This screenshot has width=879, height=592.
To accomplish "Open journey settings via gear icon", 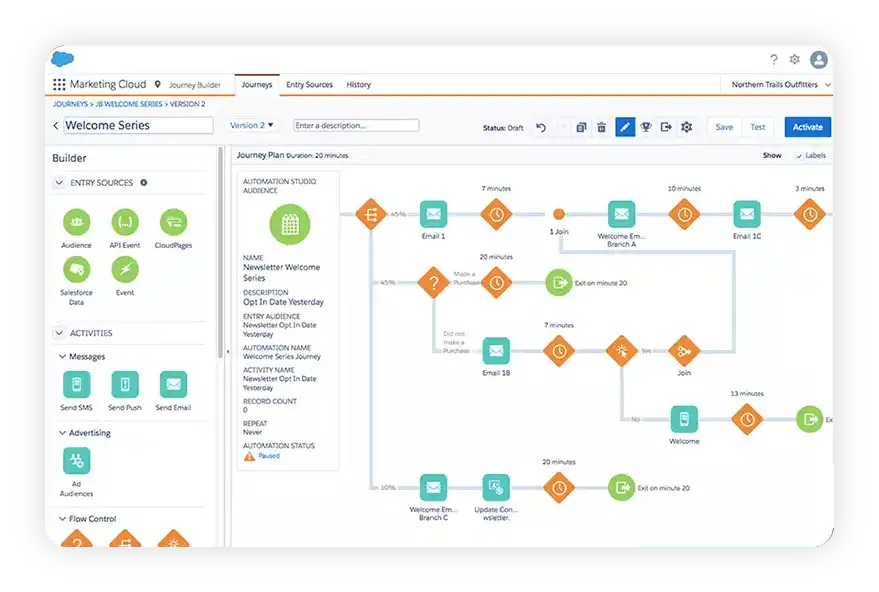I will coord(686,127).
